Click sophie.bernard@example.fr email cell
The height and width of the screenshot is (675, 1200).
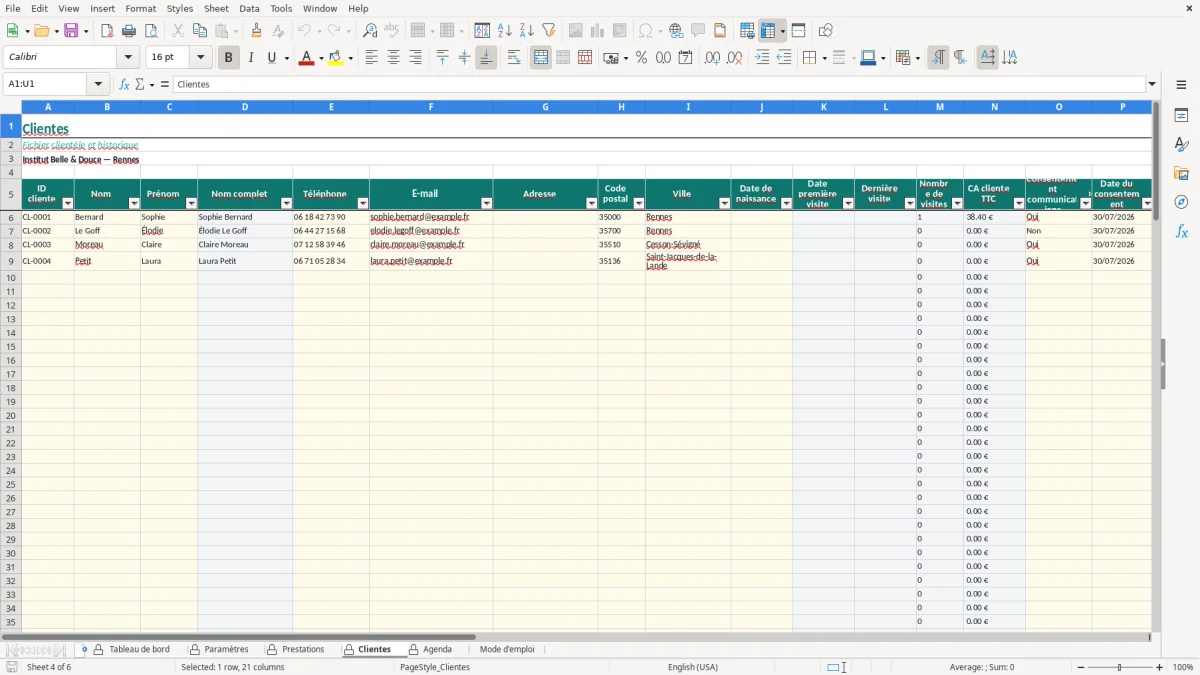click(431, 217)
